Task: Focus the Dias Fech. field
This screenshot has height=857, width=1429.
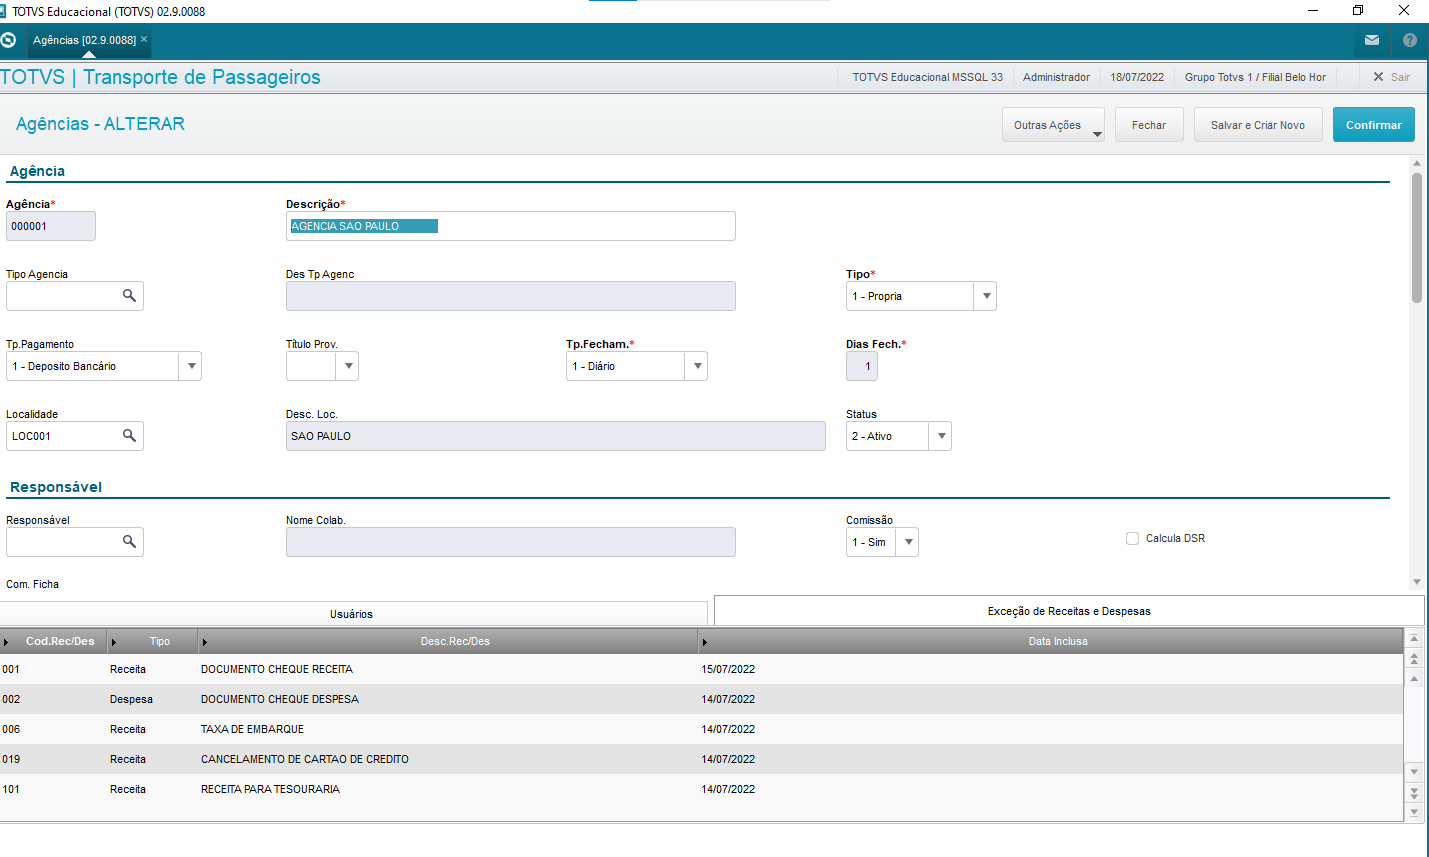Action: click(x=862, y=366)
